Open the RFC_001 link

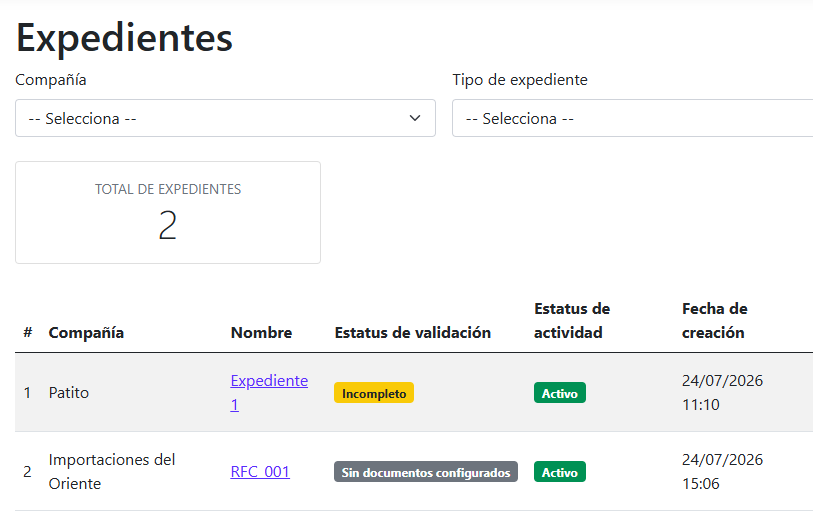point(260,472)
